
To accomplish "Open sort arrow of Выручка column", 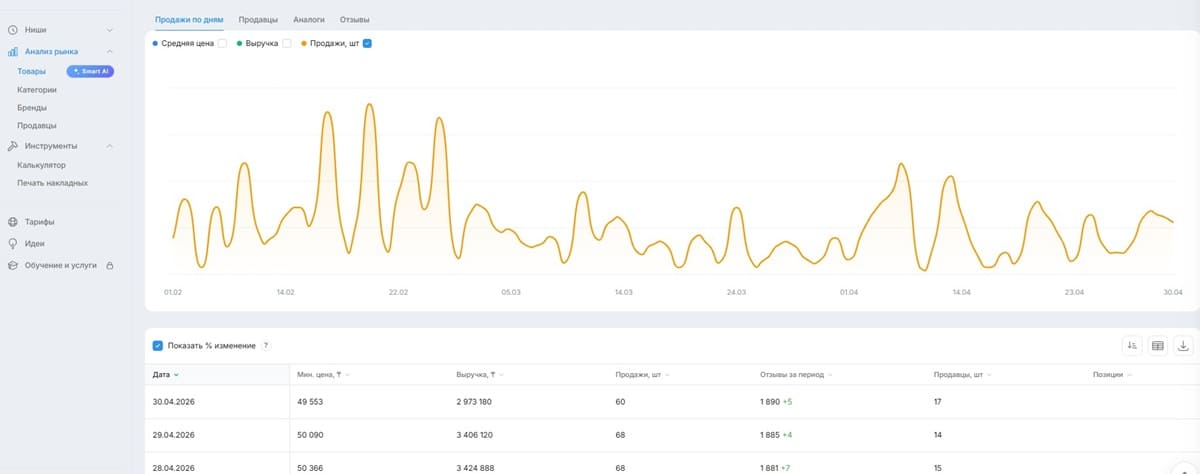I will 500,375.
